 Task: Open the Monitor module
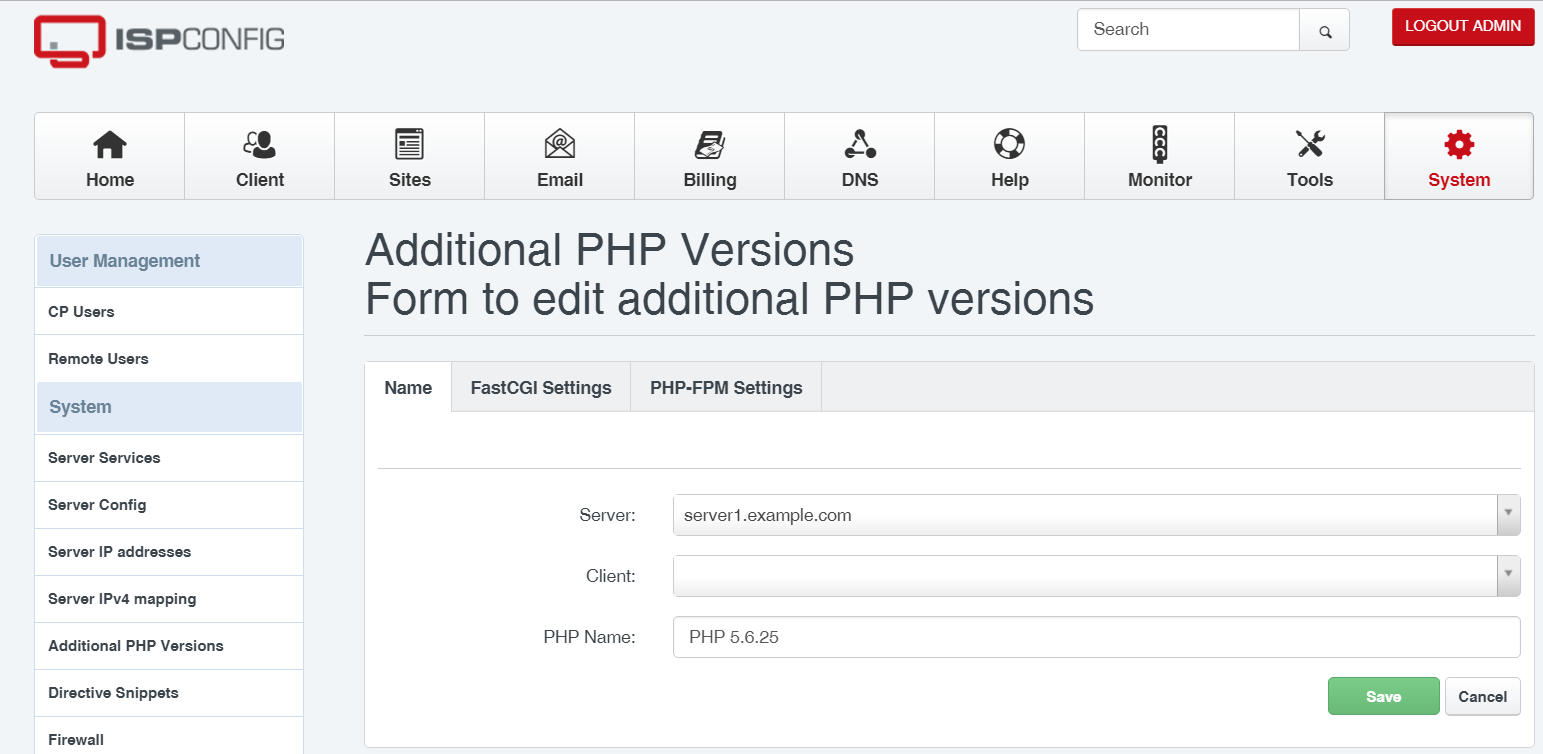[1160, 157]
